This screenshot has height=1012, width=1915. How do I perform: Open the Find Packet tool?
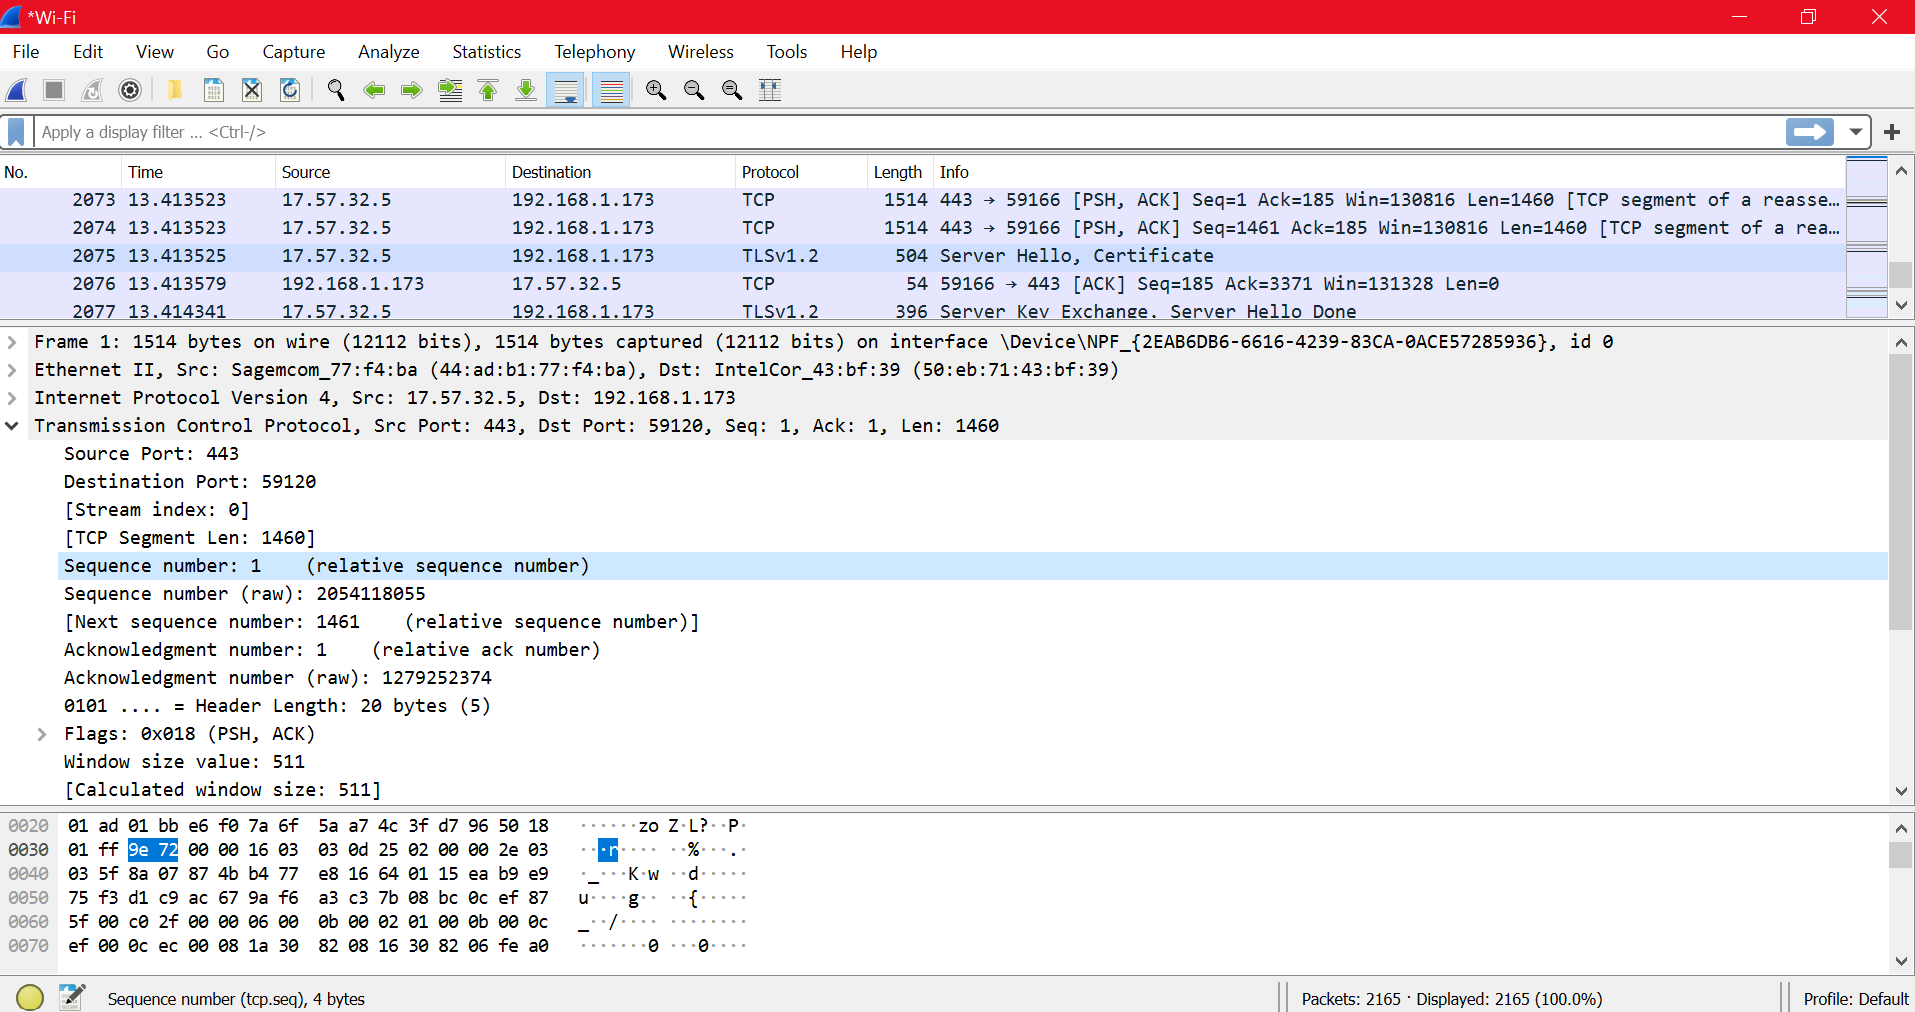click(x=335, y=90)
